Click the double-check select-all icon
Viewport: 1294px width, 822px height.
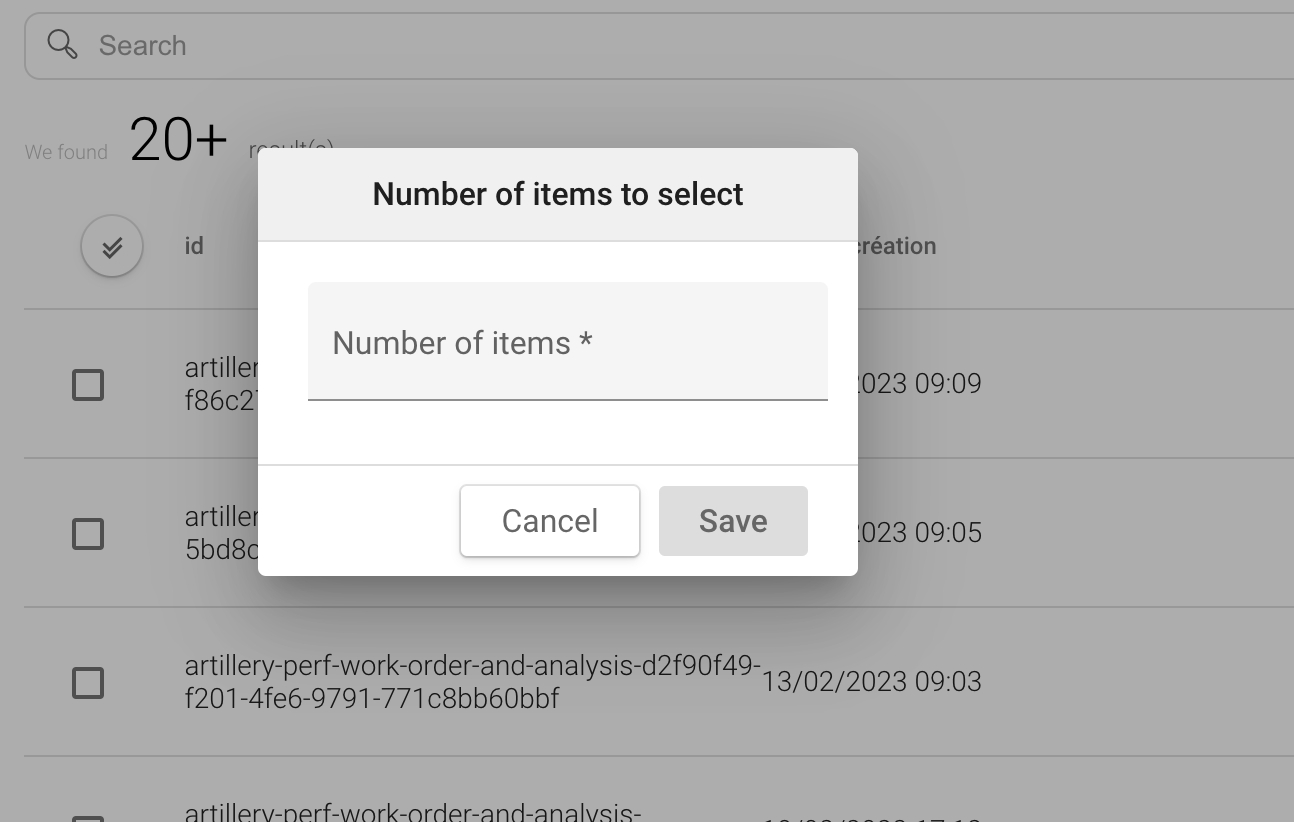[112, 246]
